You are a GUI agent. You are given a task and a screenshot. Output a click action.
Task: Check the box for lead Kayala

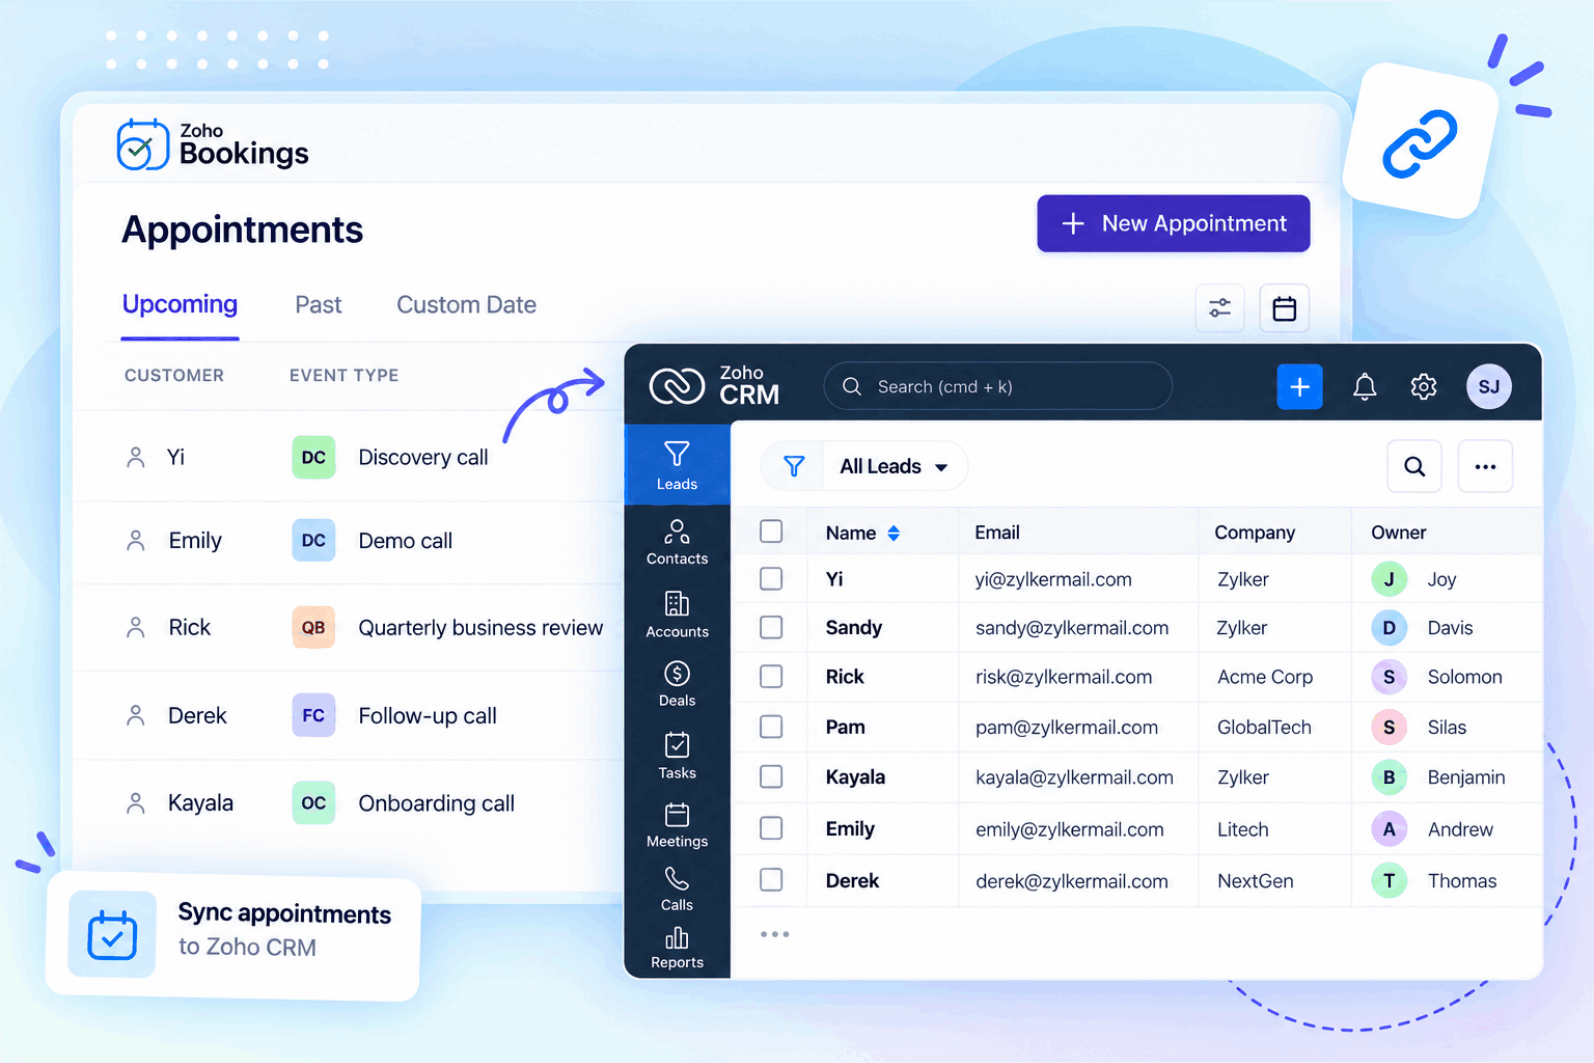pos(771,776)
